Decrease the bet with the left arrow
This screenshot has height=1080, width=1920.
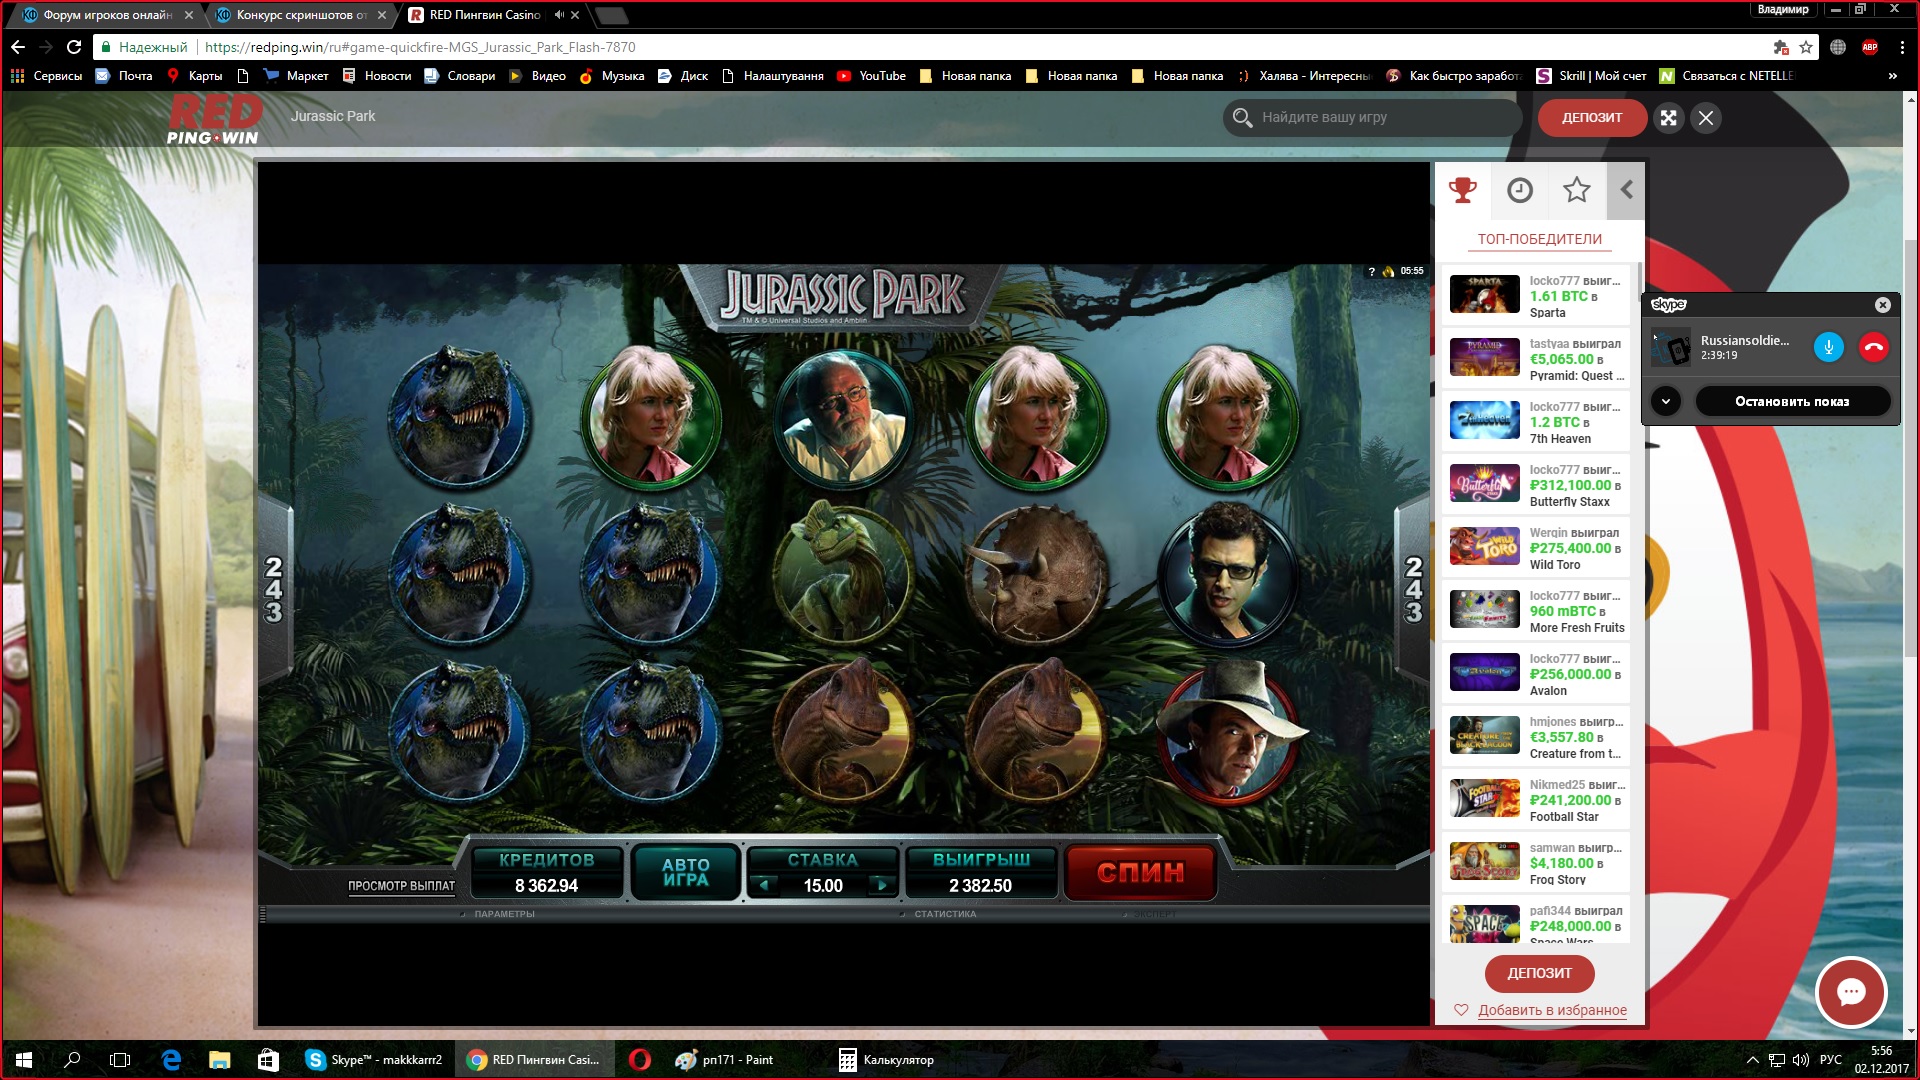coord(764,885)
